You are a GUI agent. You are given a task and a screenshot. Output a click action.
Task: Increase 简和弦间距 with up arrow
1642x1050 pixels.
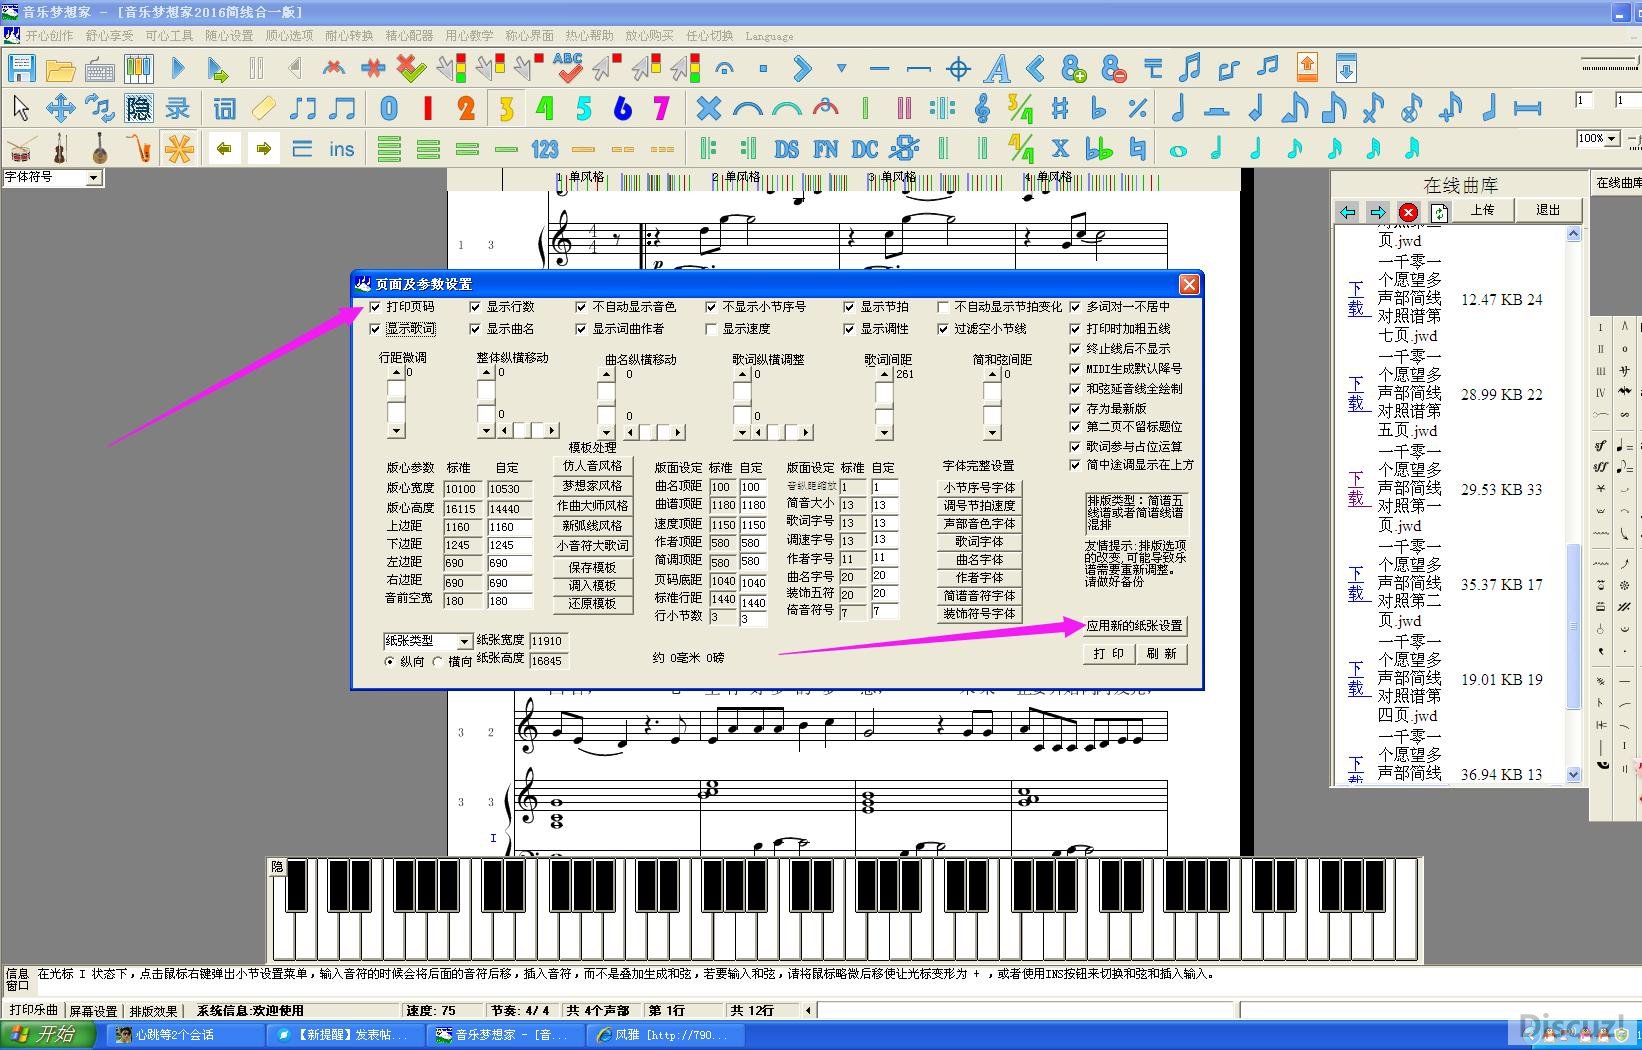[x=992, y=374]
